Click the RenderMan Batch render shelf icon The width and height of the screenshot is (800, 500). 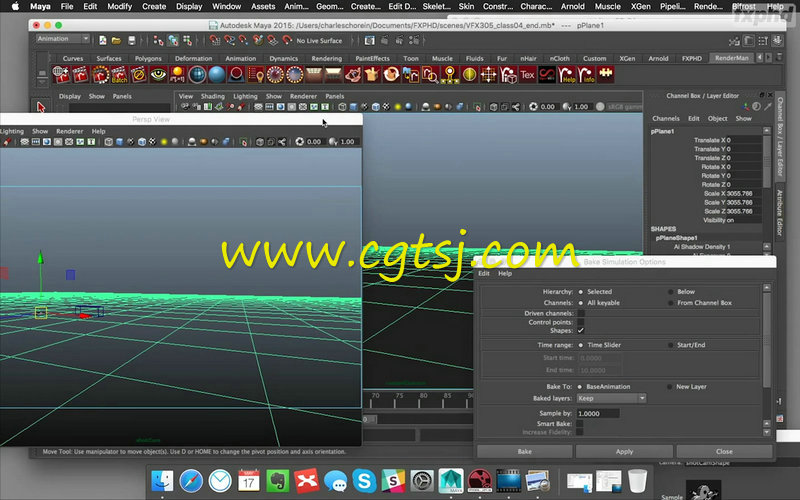pos(119,74)
